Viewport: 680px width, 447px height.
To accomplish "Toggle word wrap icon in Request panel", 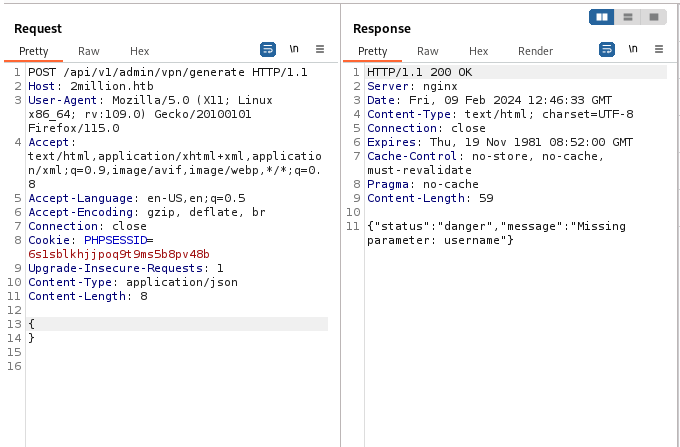I will coord(268,49).
